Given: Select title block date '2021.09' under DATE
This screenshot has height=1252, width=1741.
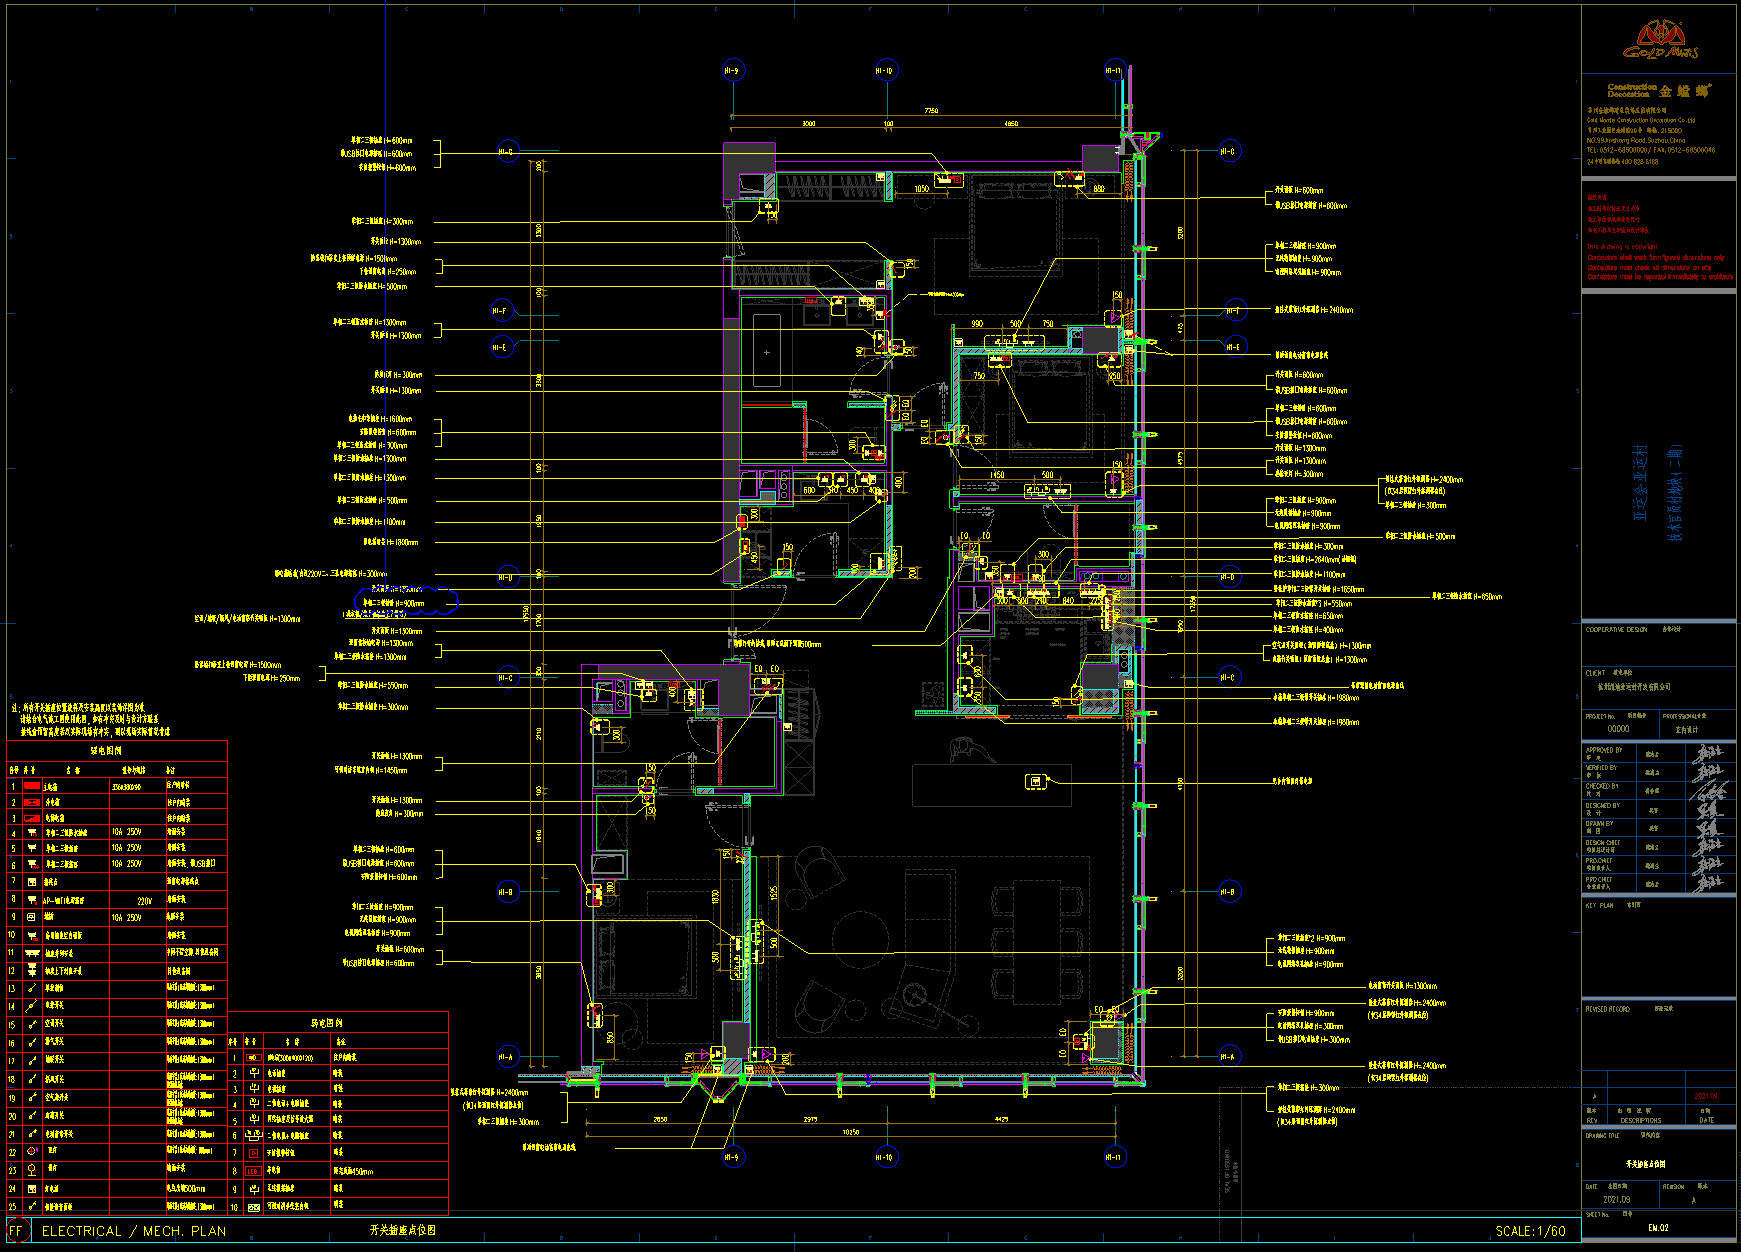Looking at the screenshot, I should pyautogui.click(x=1616, y=1199).
